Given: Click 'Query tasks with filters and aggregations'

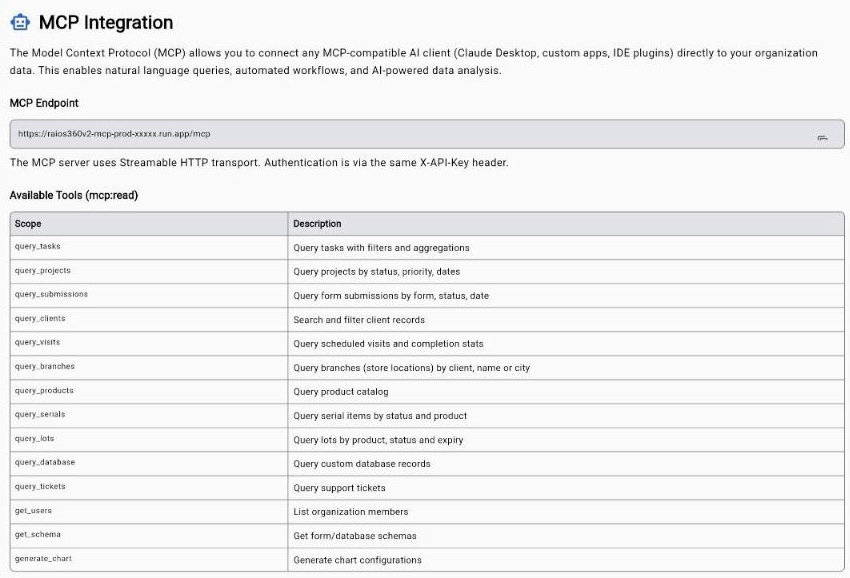Looking at the screenshot, I should [381, 248].
